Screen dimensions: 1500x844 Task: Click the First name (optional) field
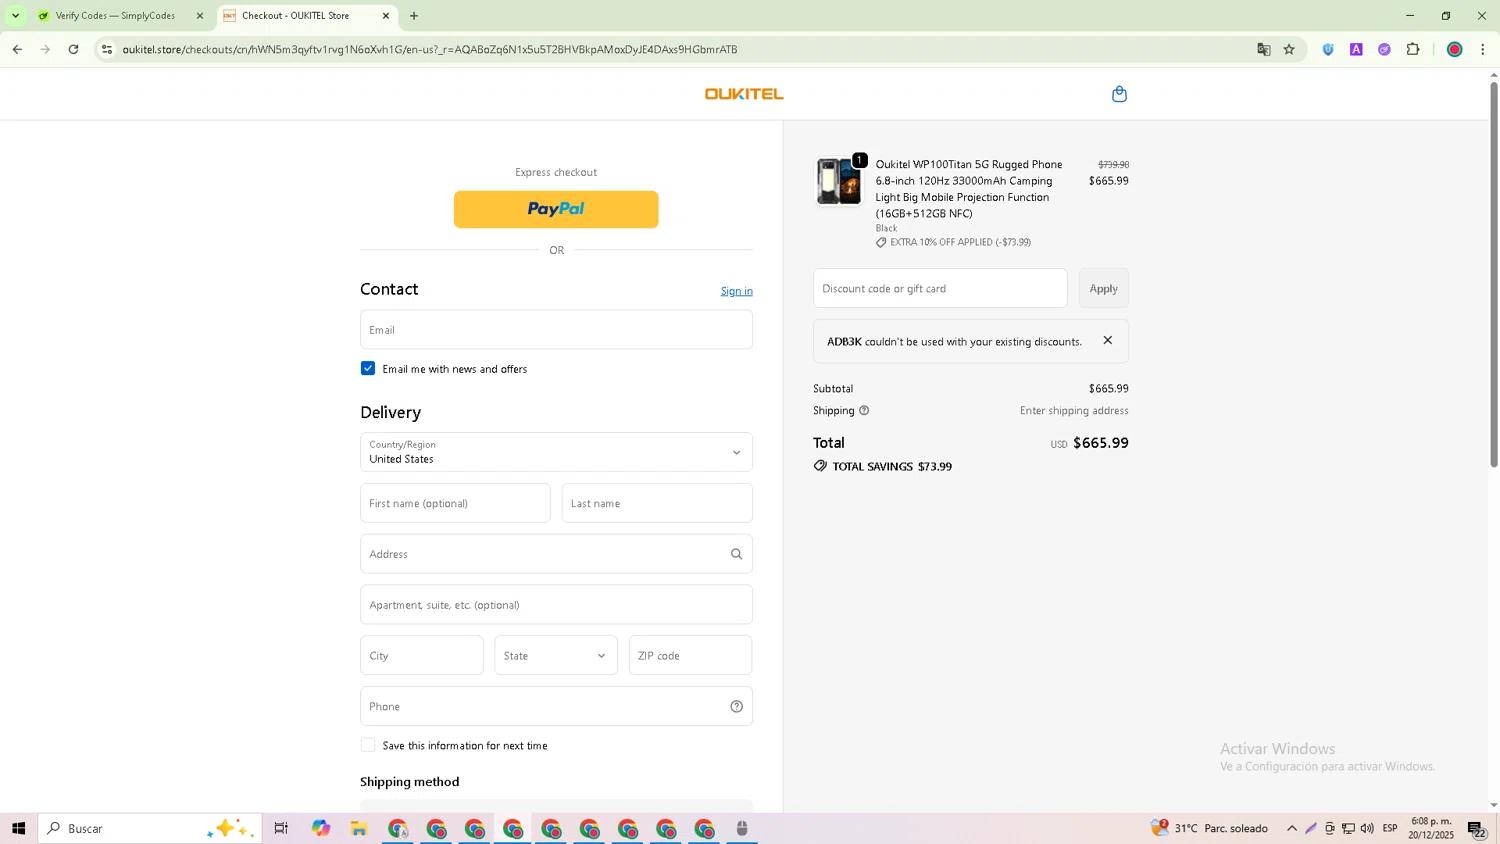coord(455,503)
